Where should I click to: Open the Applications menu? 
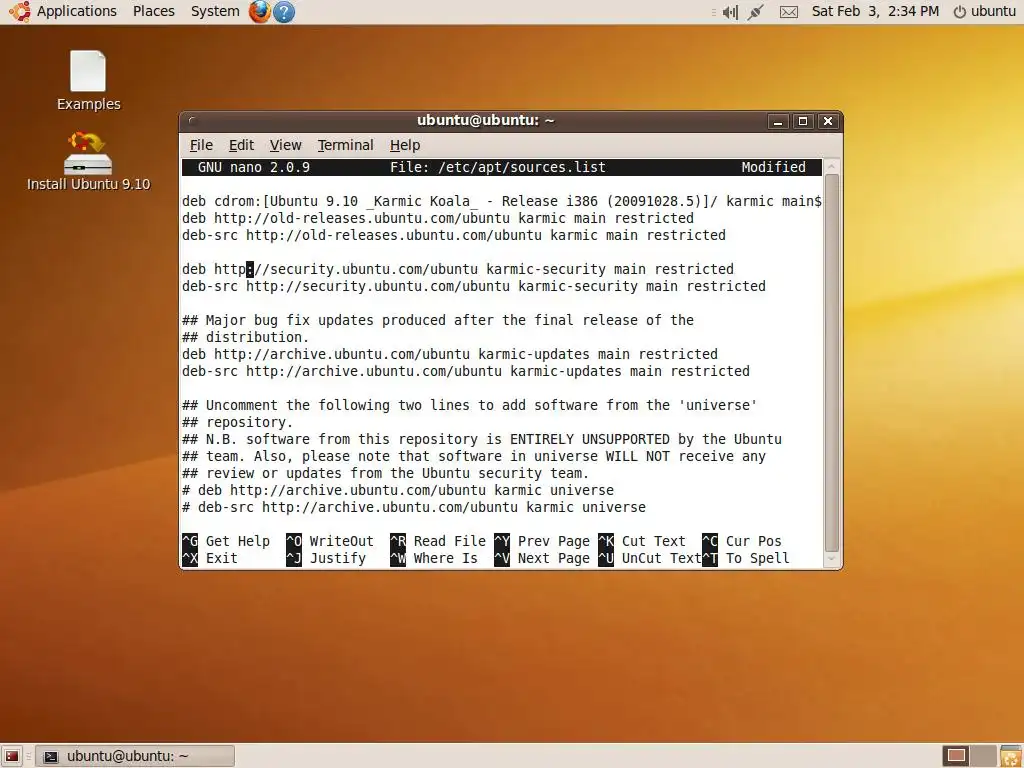point(63,11)
